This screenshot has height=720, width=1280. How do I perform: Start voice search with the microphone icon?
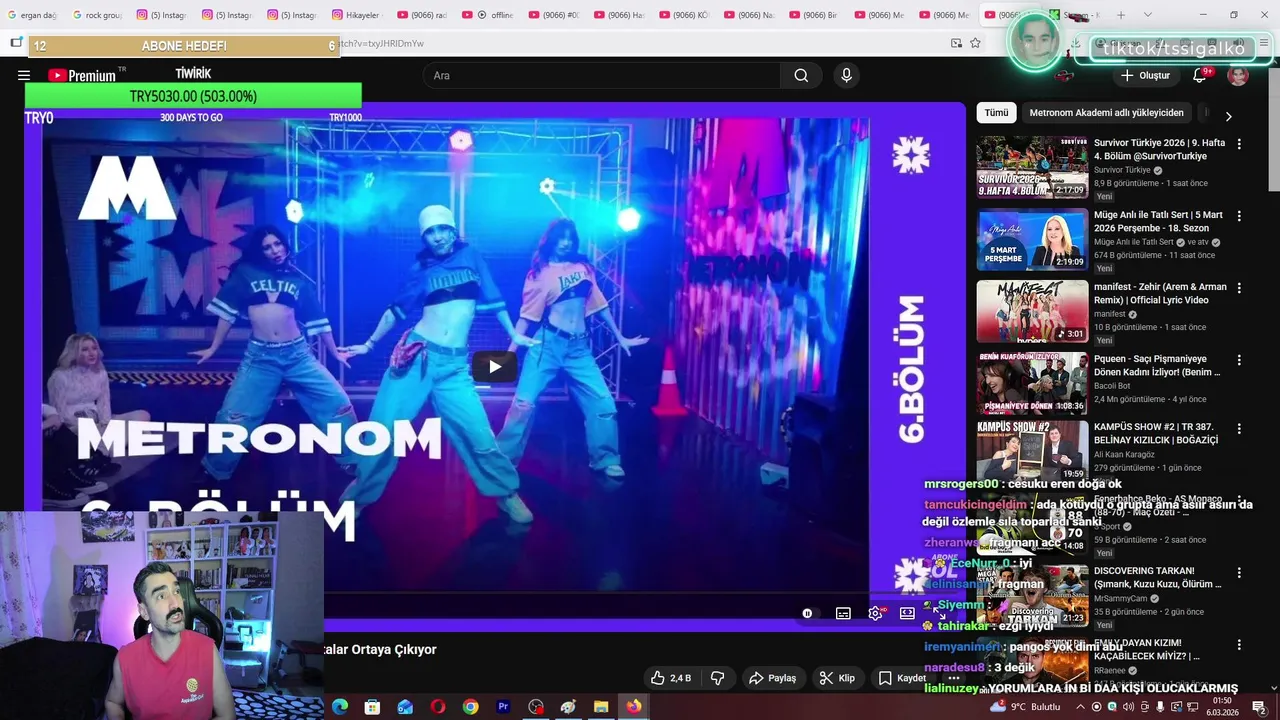pyautogui.click(x=847, y=75)
